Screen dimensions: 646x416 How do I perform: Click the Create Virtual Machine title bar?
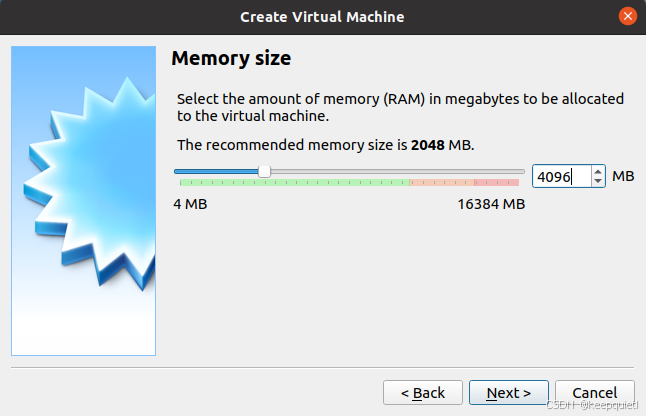click(322, 16)
